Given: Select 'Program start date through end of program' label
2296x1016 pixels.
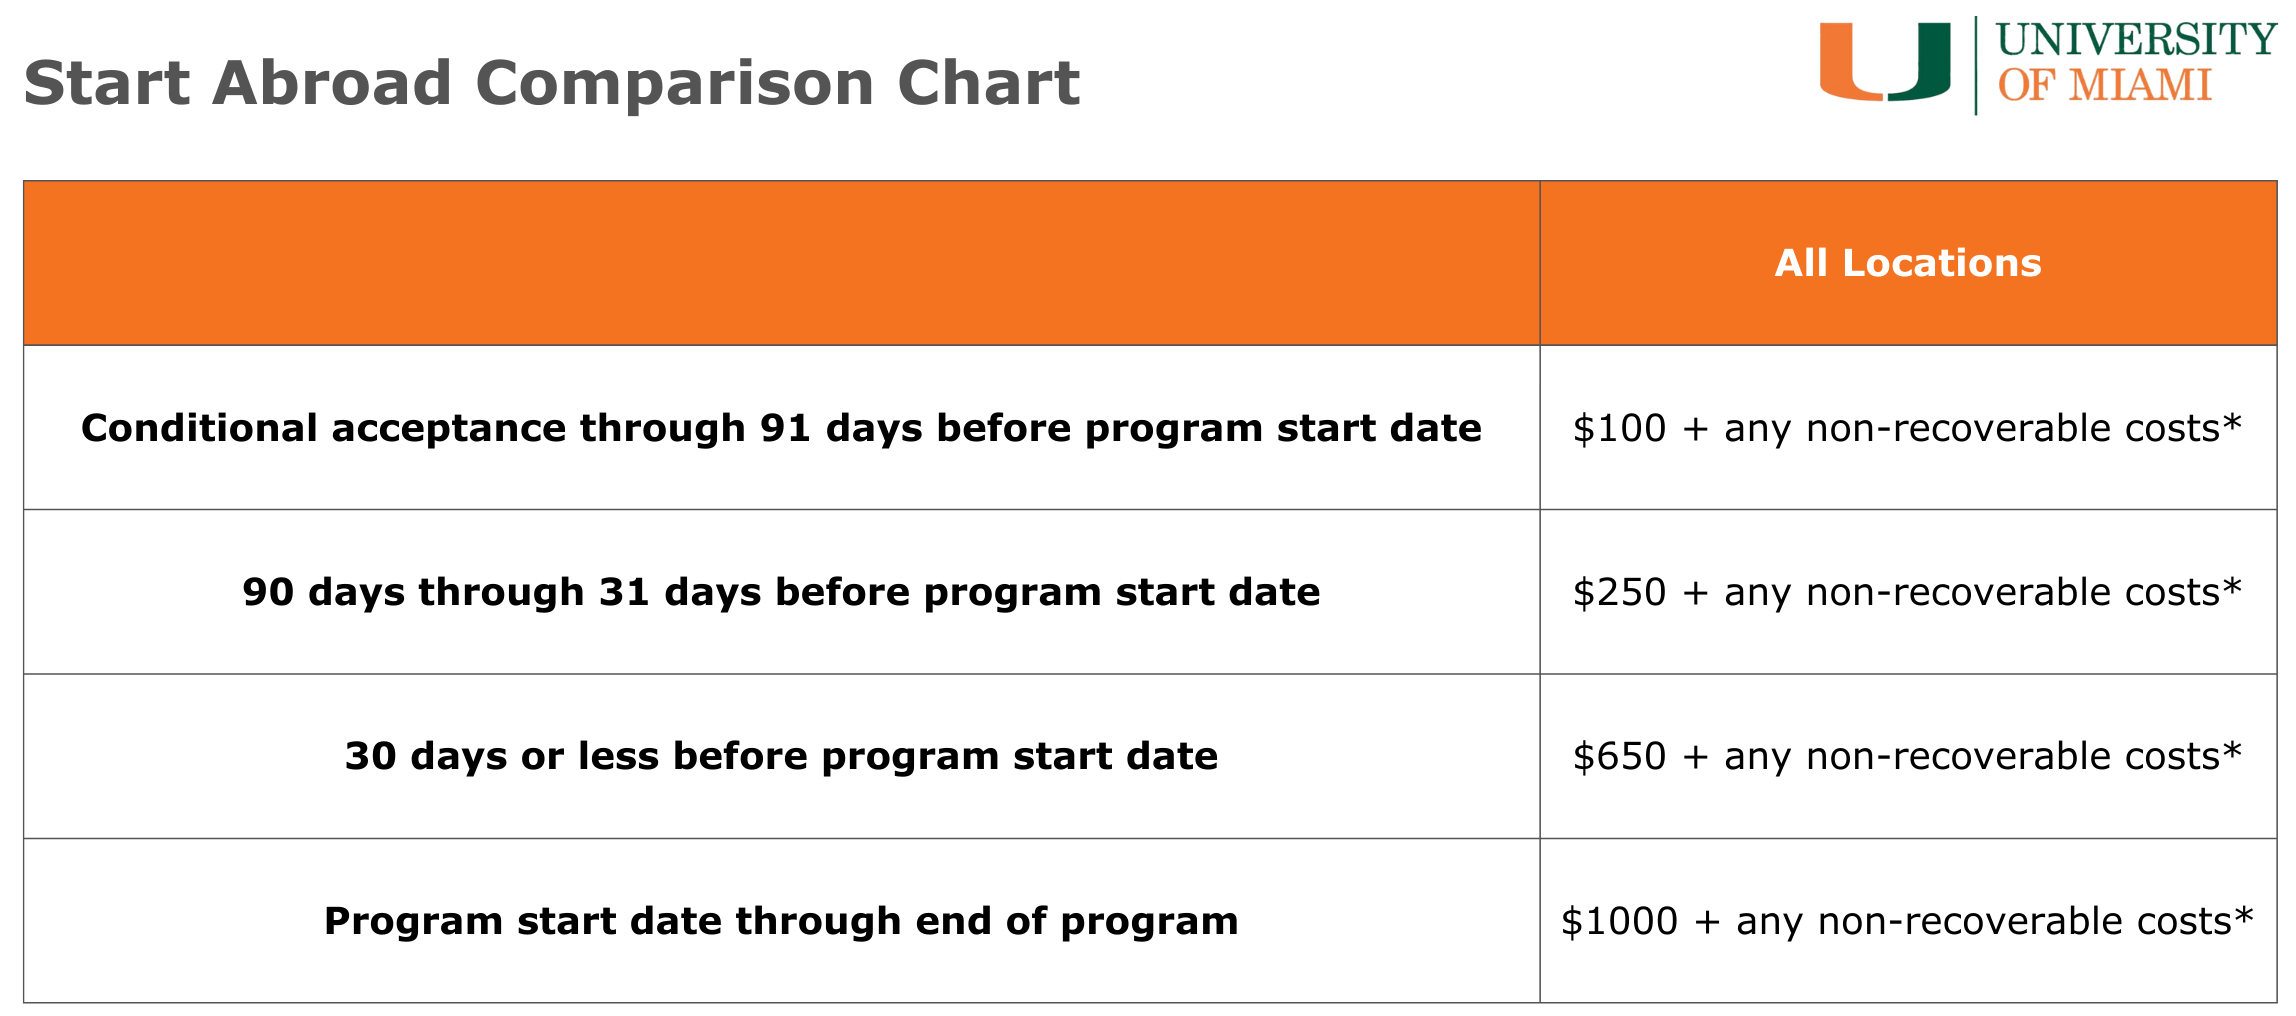Looking at the screenshot, I should 780,921.
